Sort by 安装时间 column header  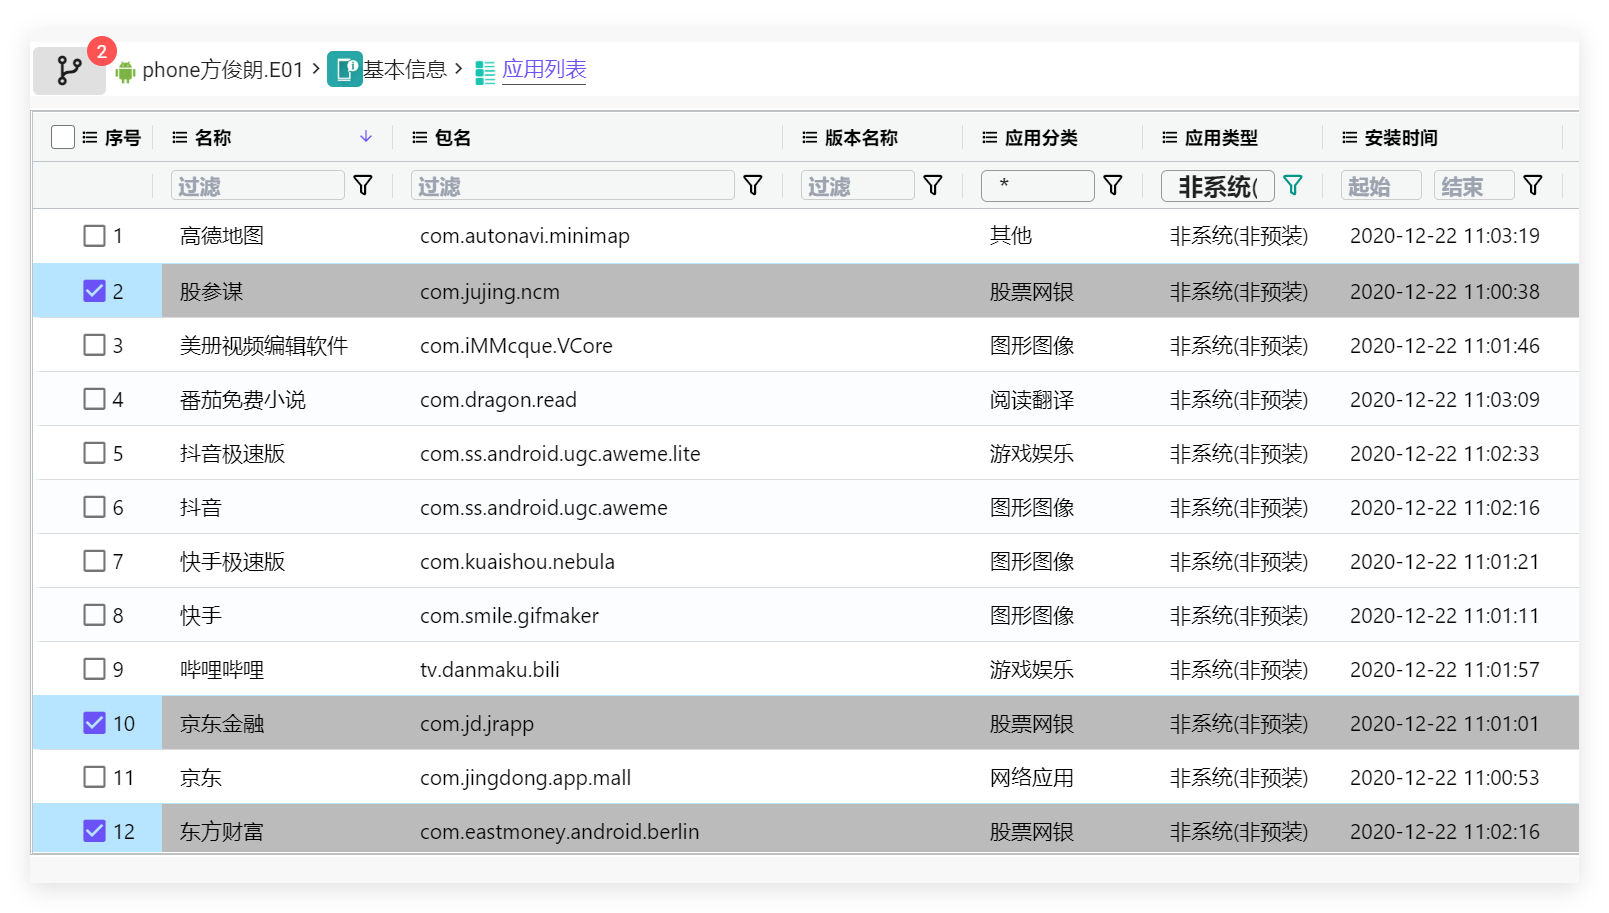click(x=1401, y=138)
